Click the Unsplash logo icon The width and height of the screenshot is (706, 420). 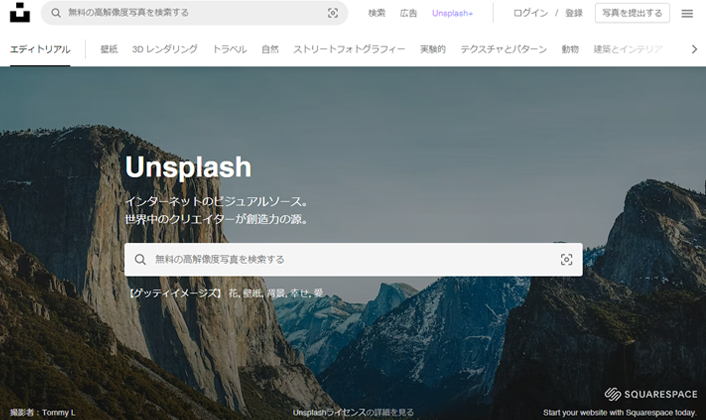click(x=20, y=12)
